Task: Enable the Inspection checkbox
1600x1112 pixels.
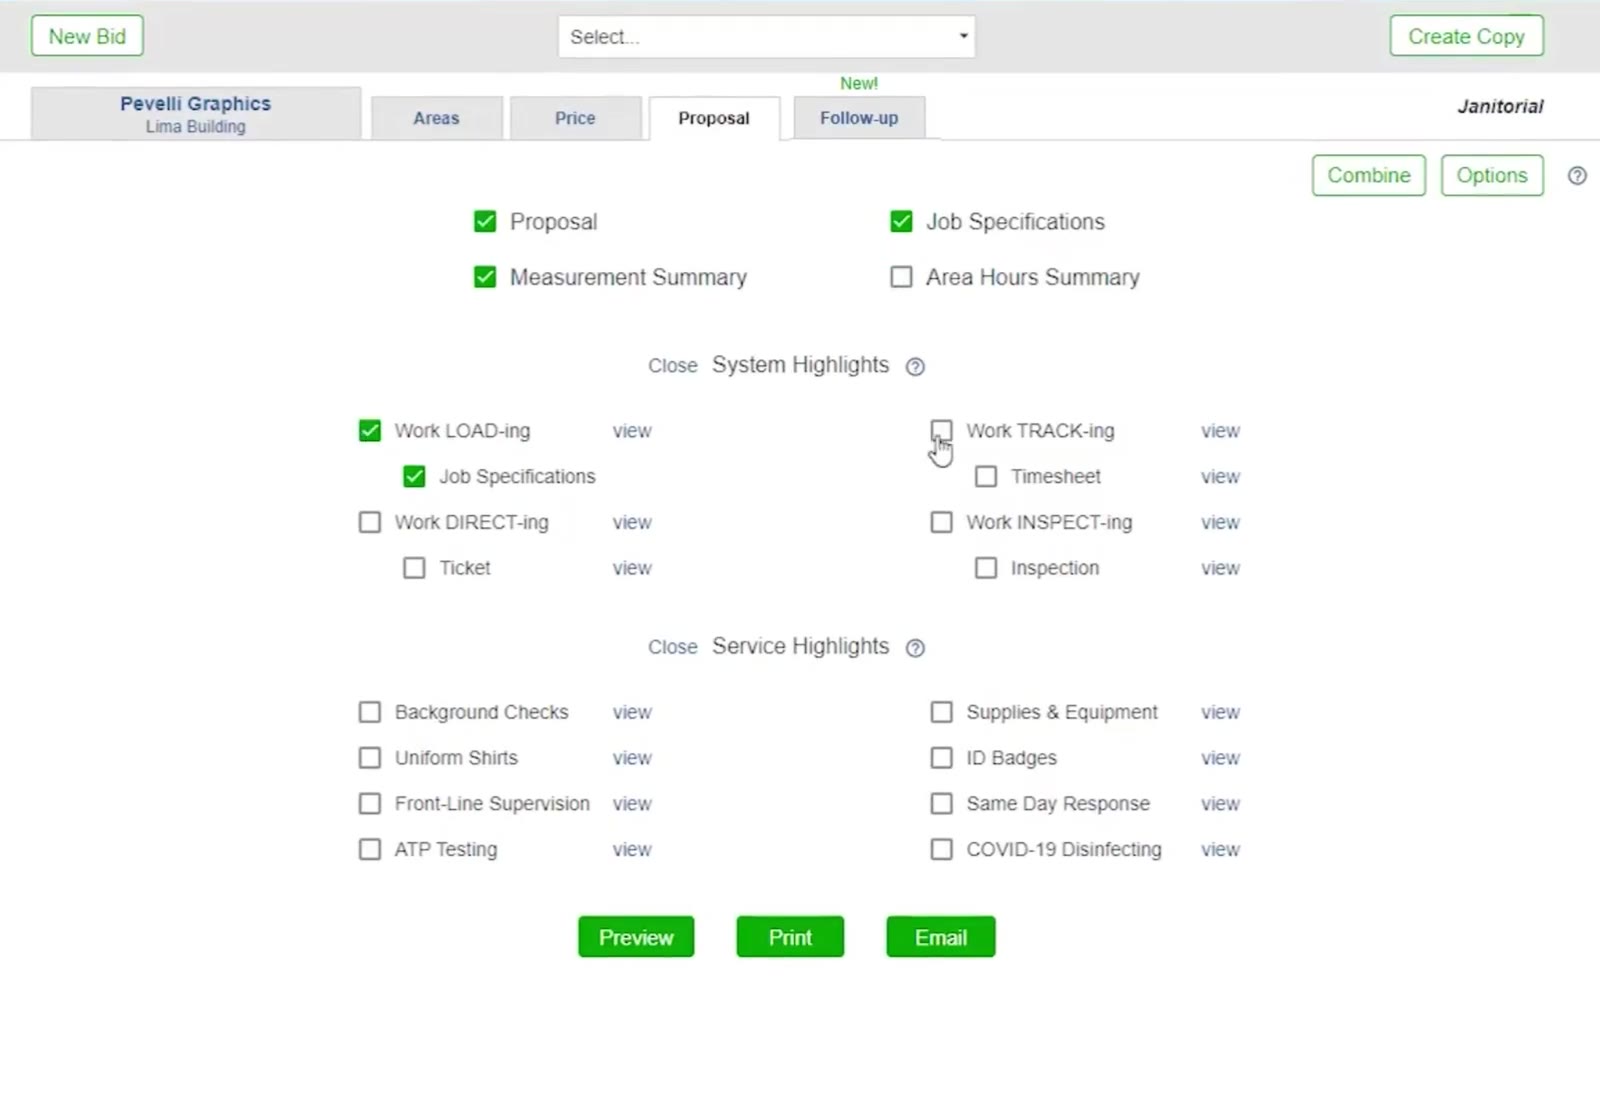Action: coord(986,568)
